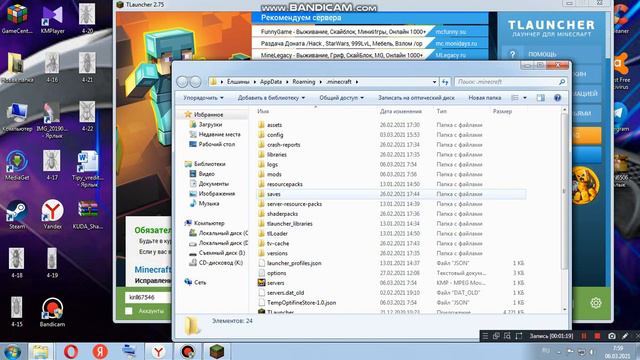Select the 4-15 desktop image file
This screenshot has height=360, width=640.
click(x=17, y=312)
